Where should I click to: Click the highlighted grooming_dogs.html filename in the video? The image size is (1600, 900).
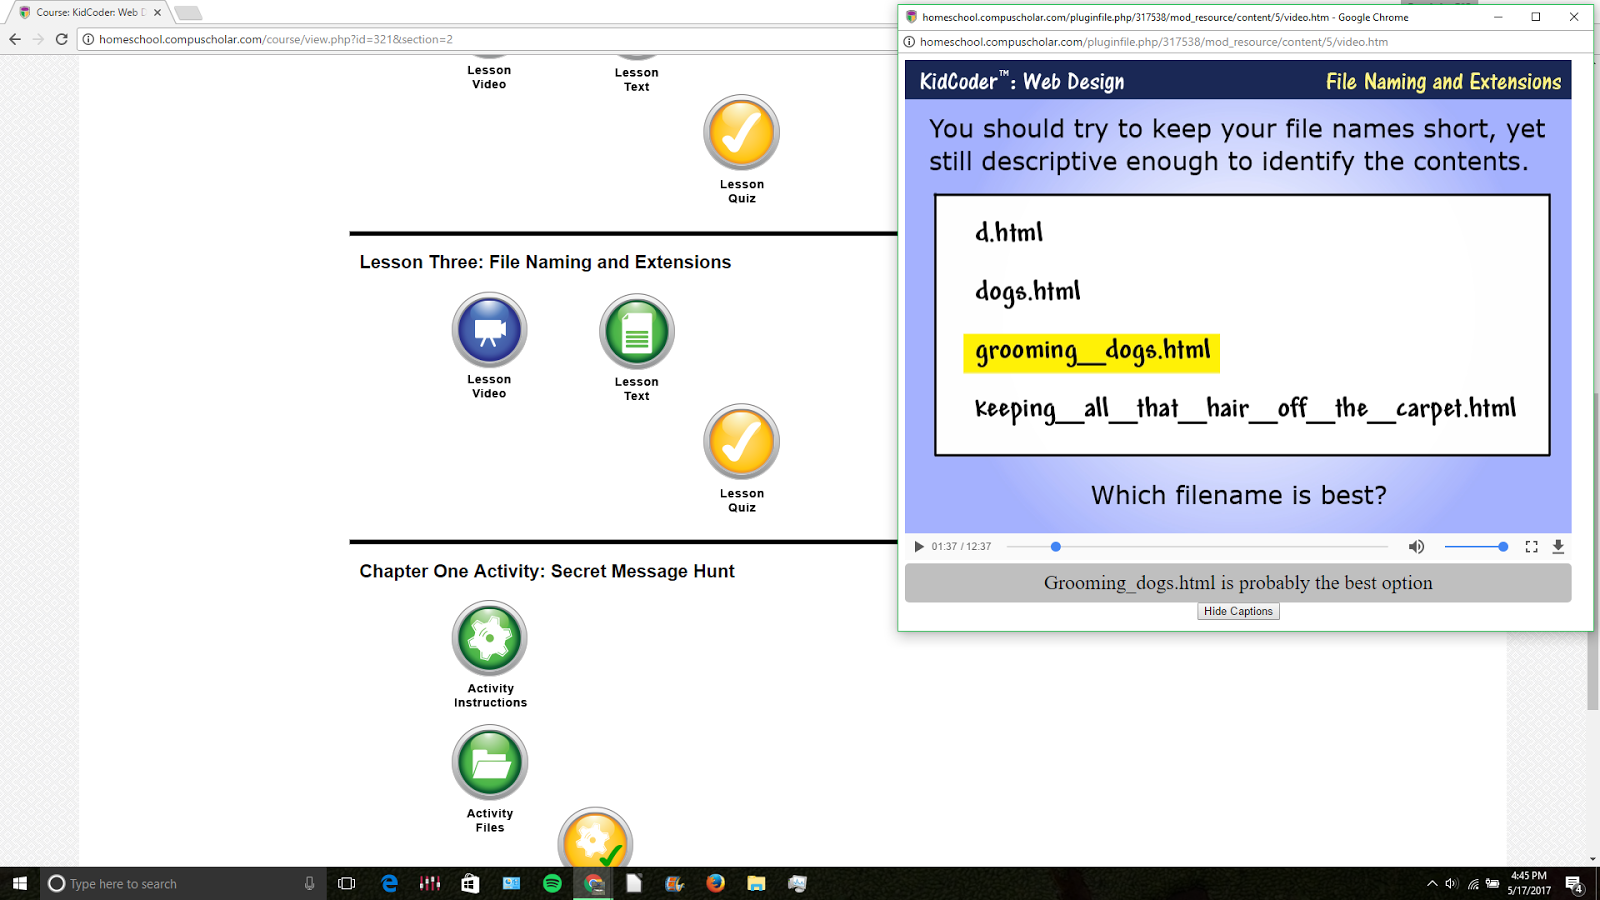[1091, 353]
